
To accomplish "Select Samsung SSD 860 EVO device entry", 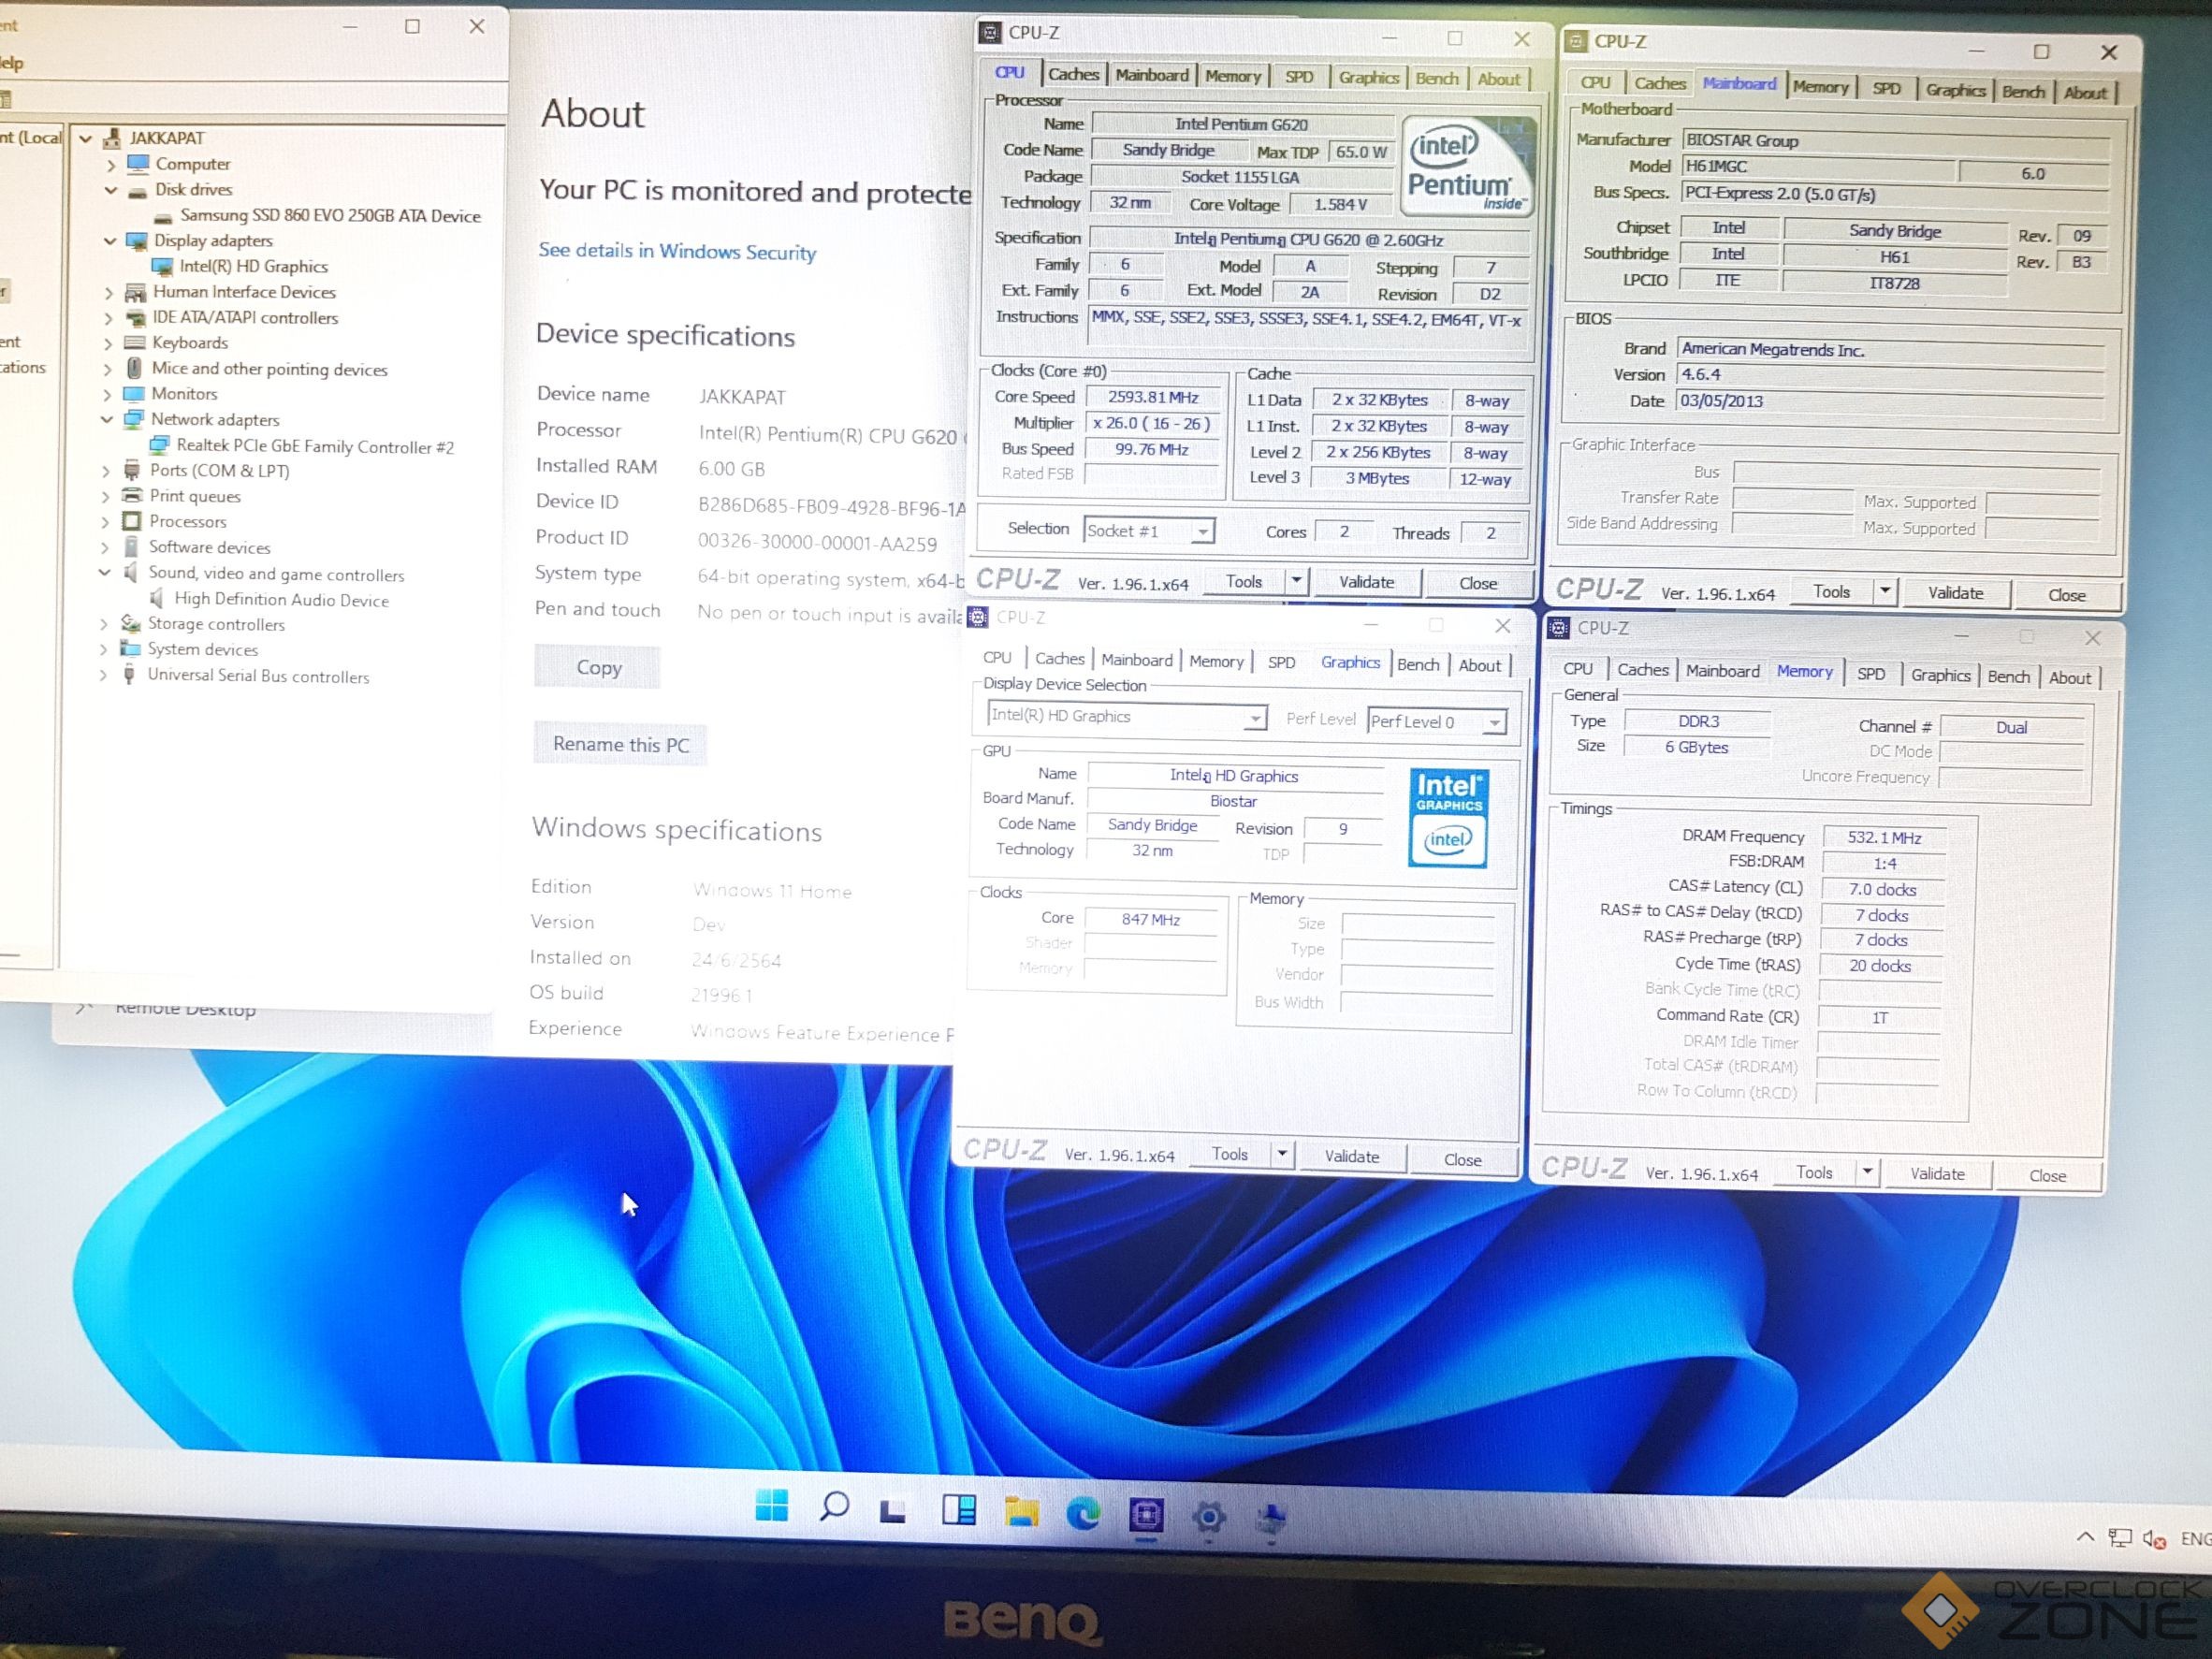I will point(330,216).
